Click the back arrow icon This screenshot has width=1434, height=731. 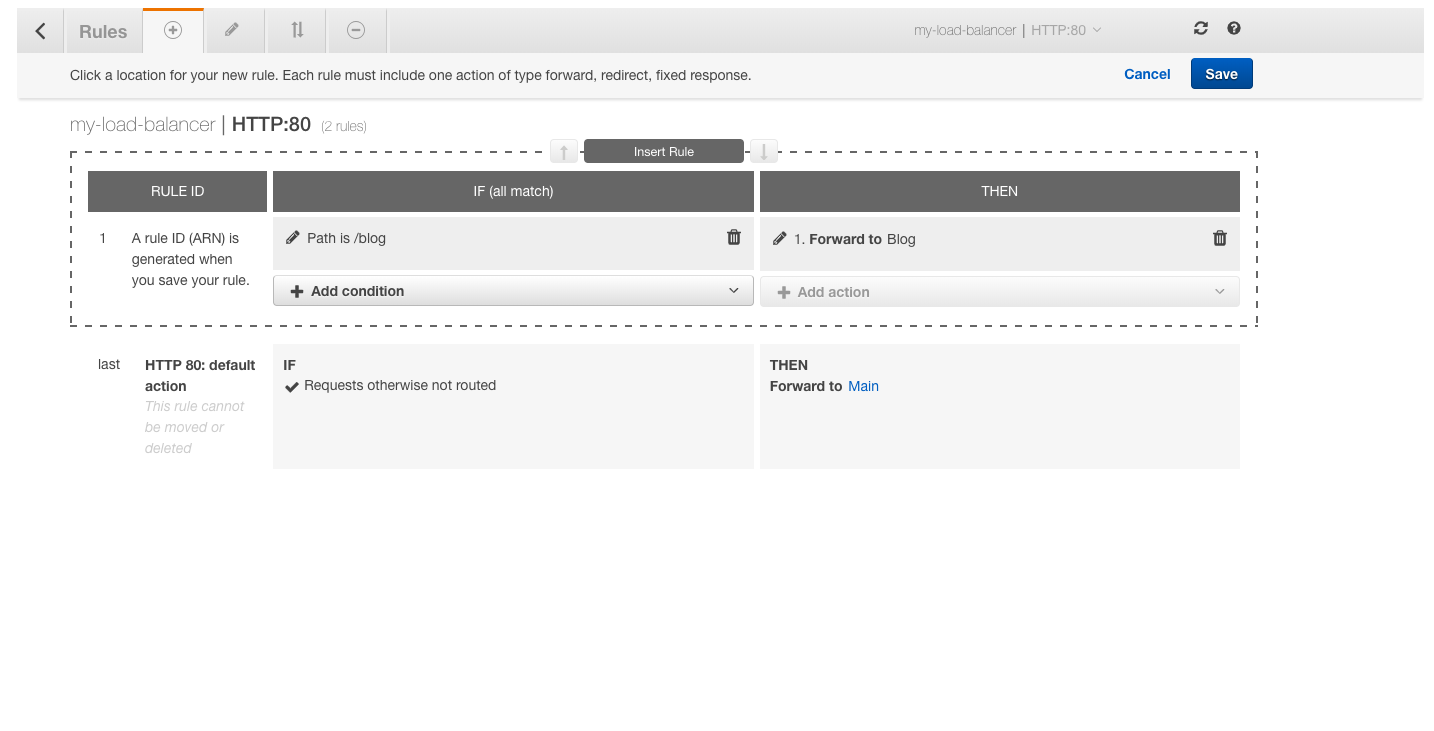point(40,31)
